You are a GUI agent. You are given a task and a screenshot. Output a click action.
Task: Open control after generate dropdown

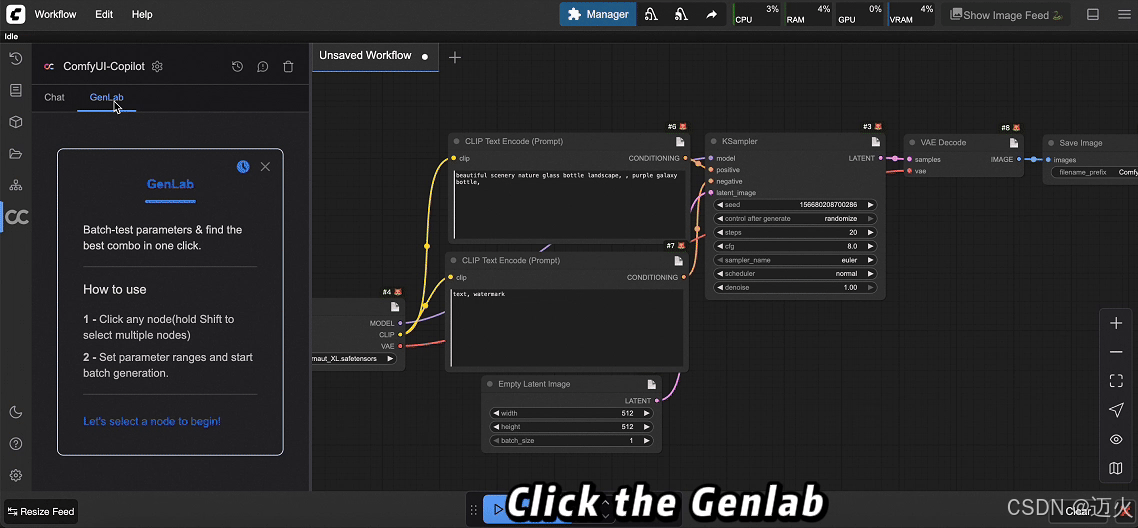coord(795,218)
